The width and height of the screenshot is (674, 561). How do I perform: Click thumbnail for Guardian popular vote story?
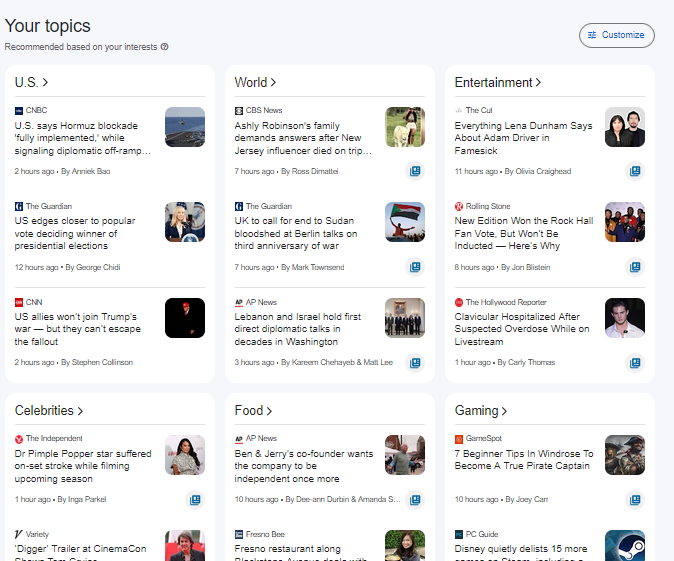click(x=184, y=222)
